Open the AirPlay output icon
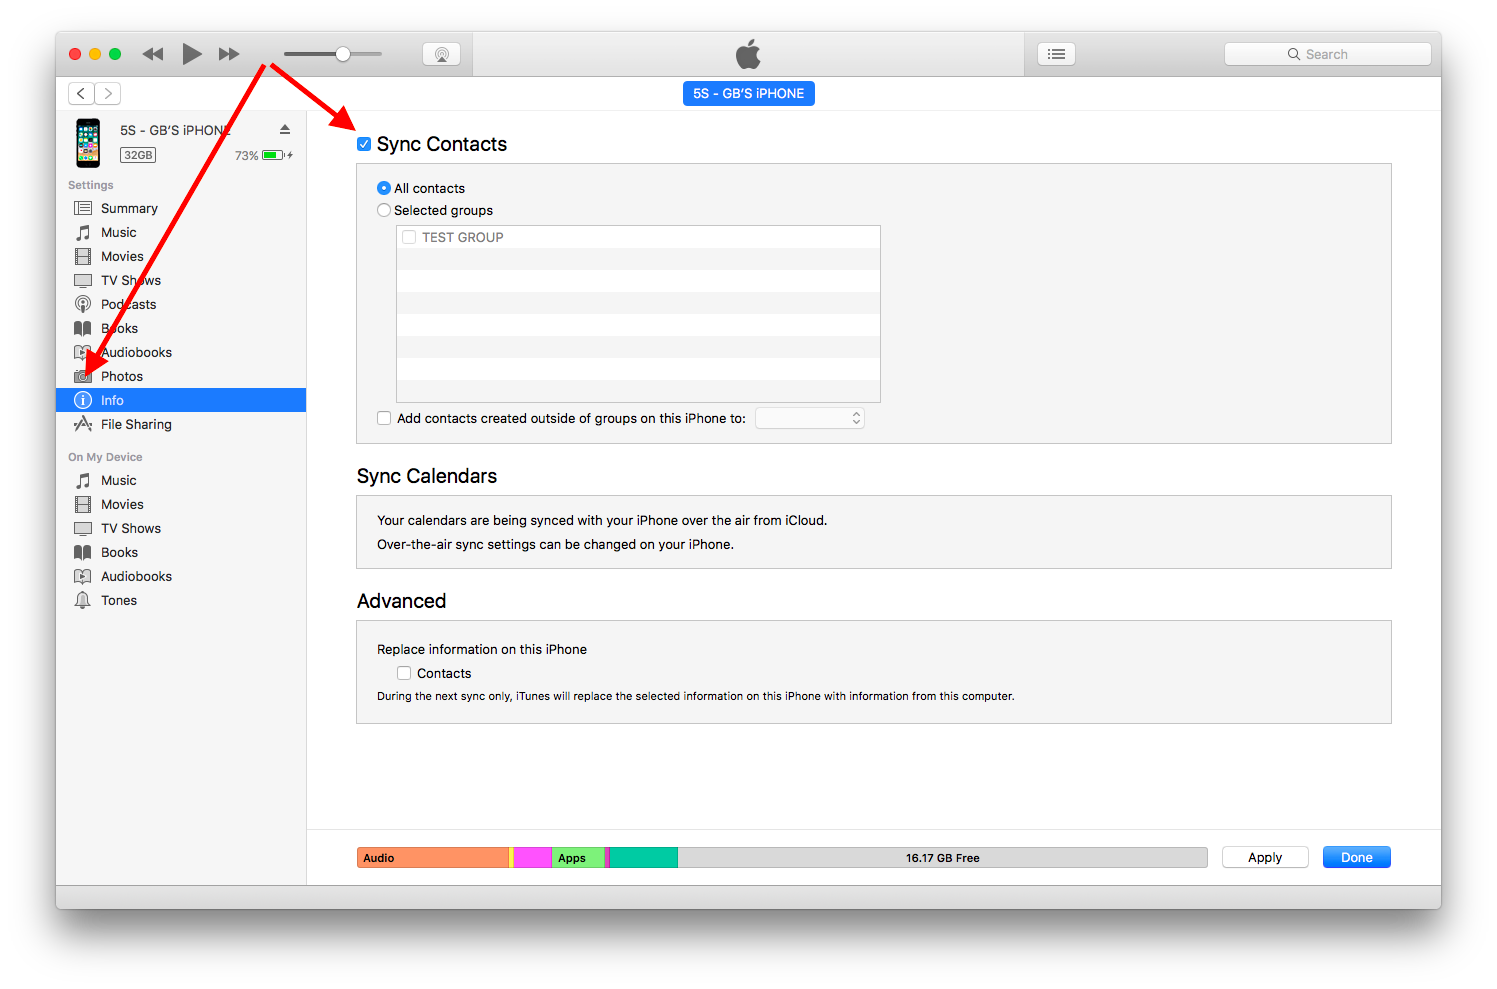1497x989 pixels. 441,54
